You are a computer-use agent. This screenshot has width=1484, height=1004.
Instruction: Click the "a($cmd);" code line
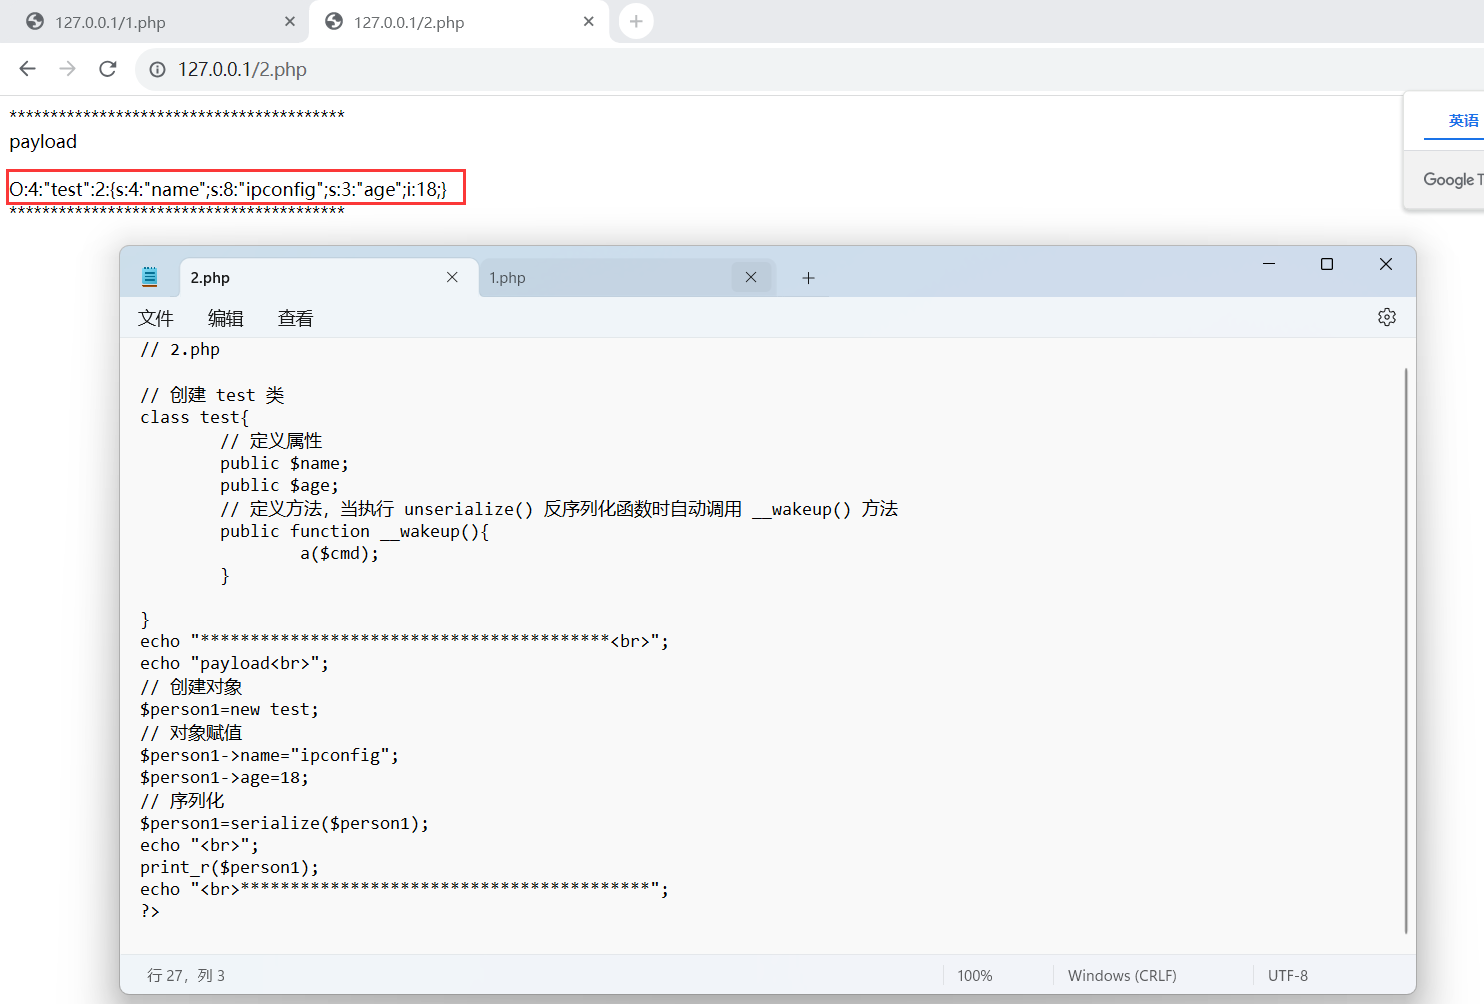tap(340, 553)
